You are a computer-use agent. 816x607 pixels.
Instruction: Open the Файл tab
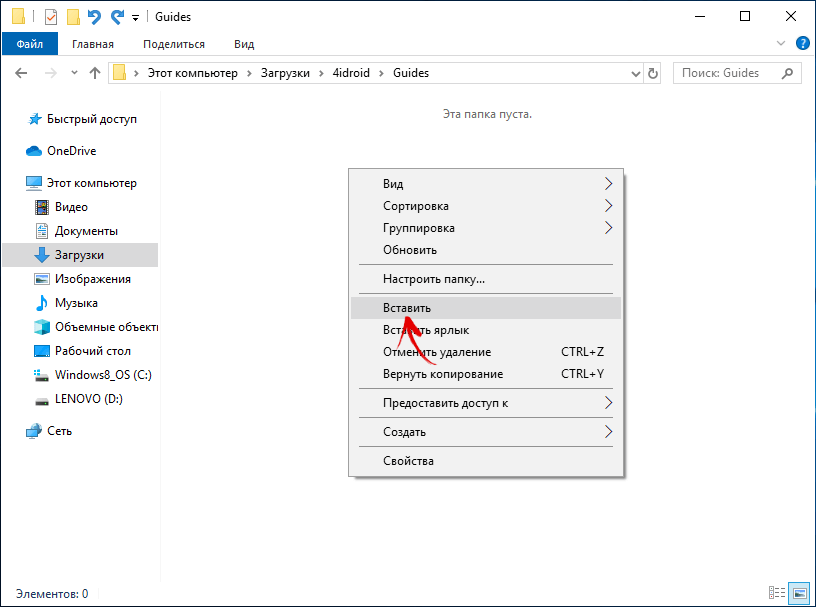point(30,44)
